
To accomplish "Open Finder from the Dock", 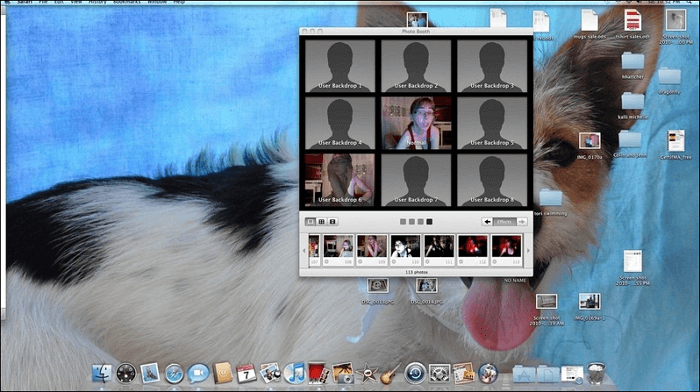I will [102, 373].
